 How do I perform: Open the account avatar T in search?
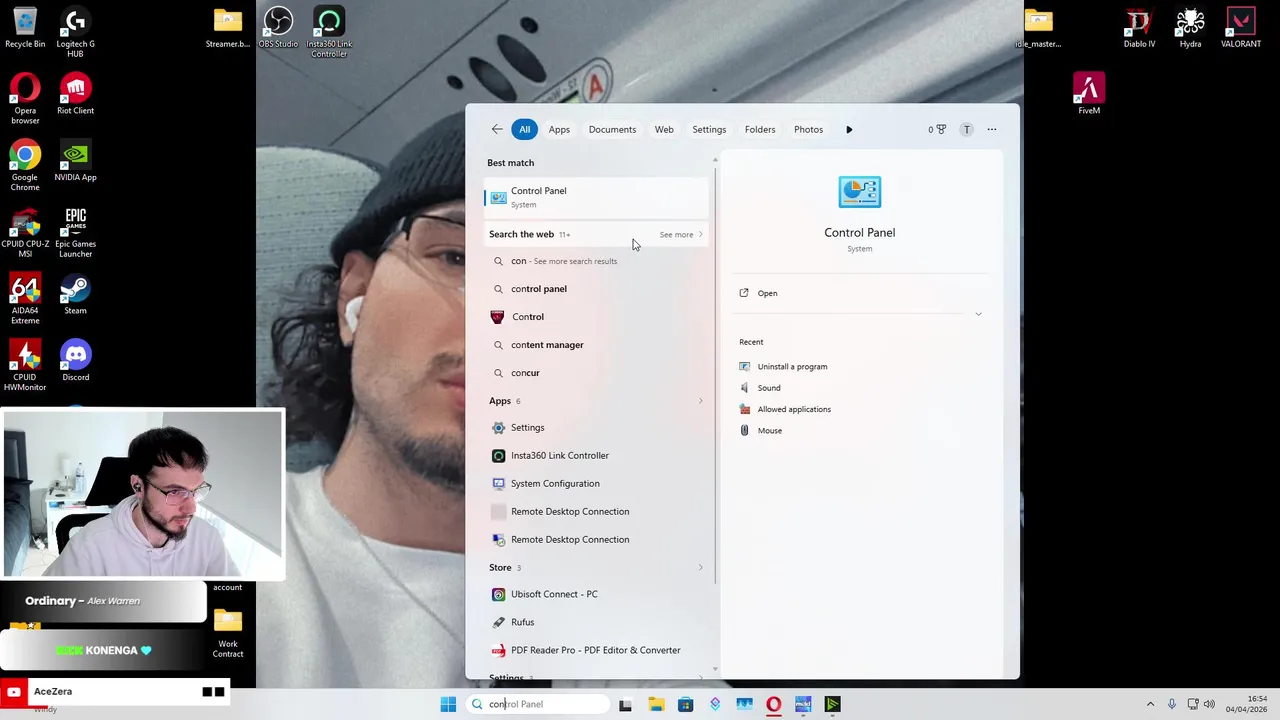[966, 129]
